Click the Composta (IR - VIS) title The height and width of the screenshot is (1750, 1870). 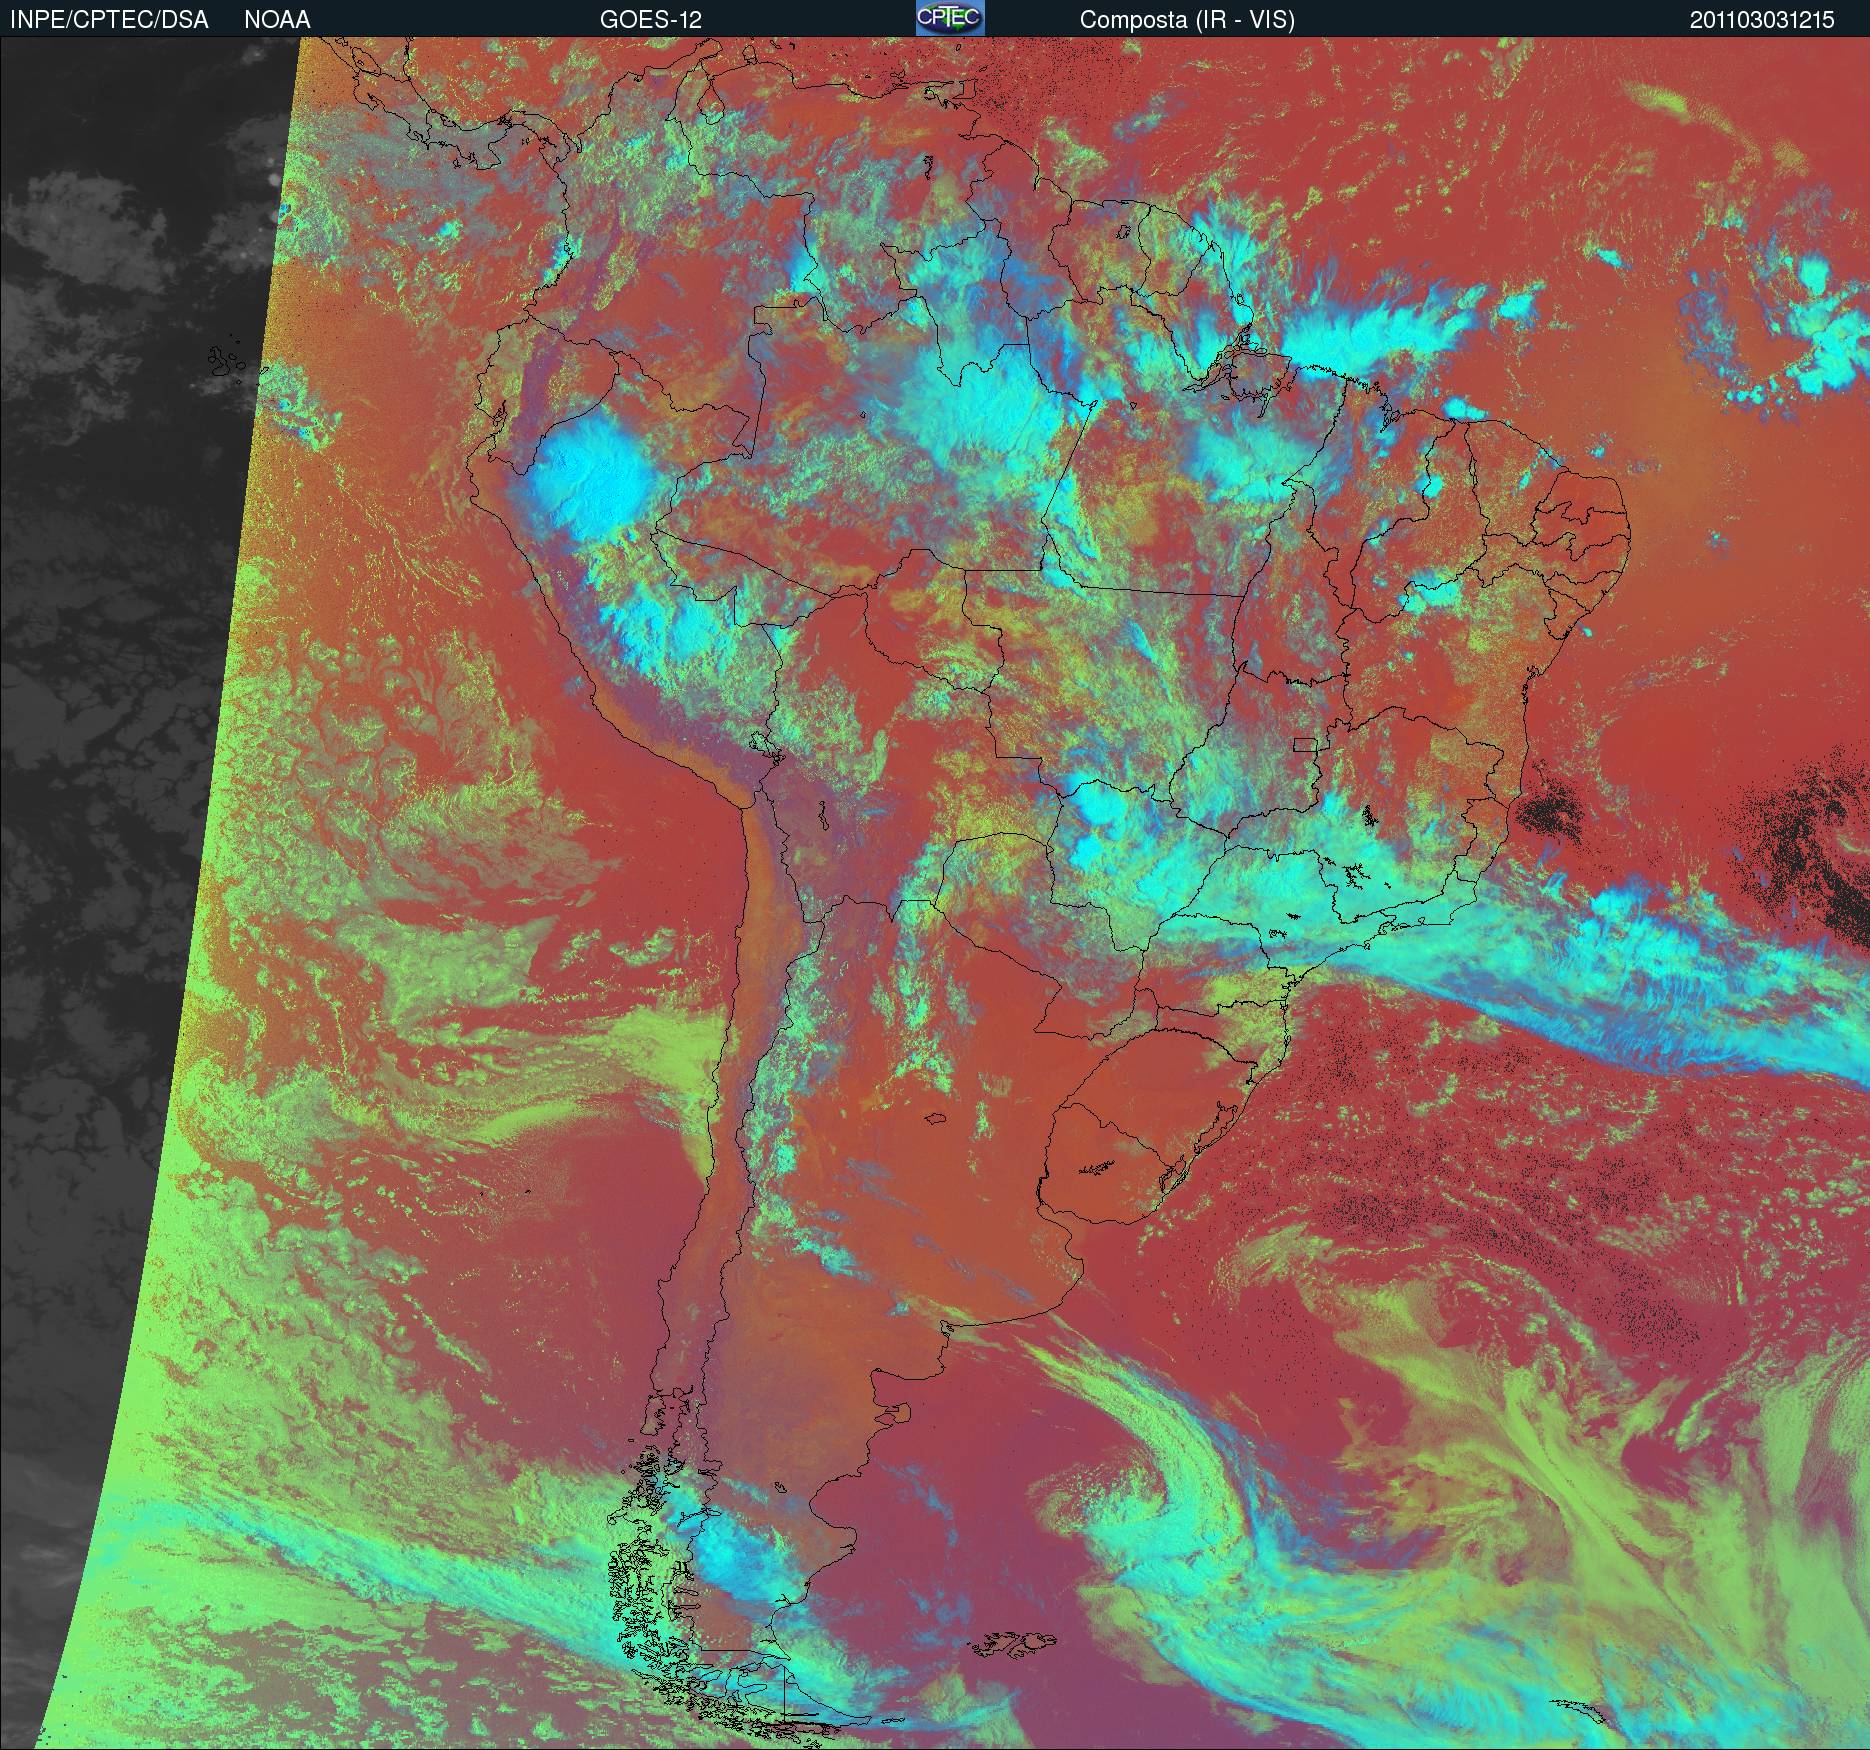point(1187,20)
